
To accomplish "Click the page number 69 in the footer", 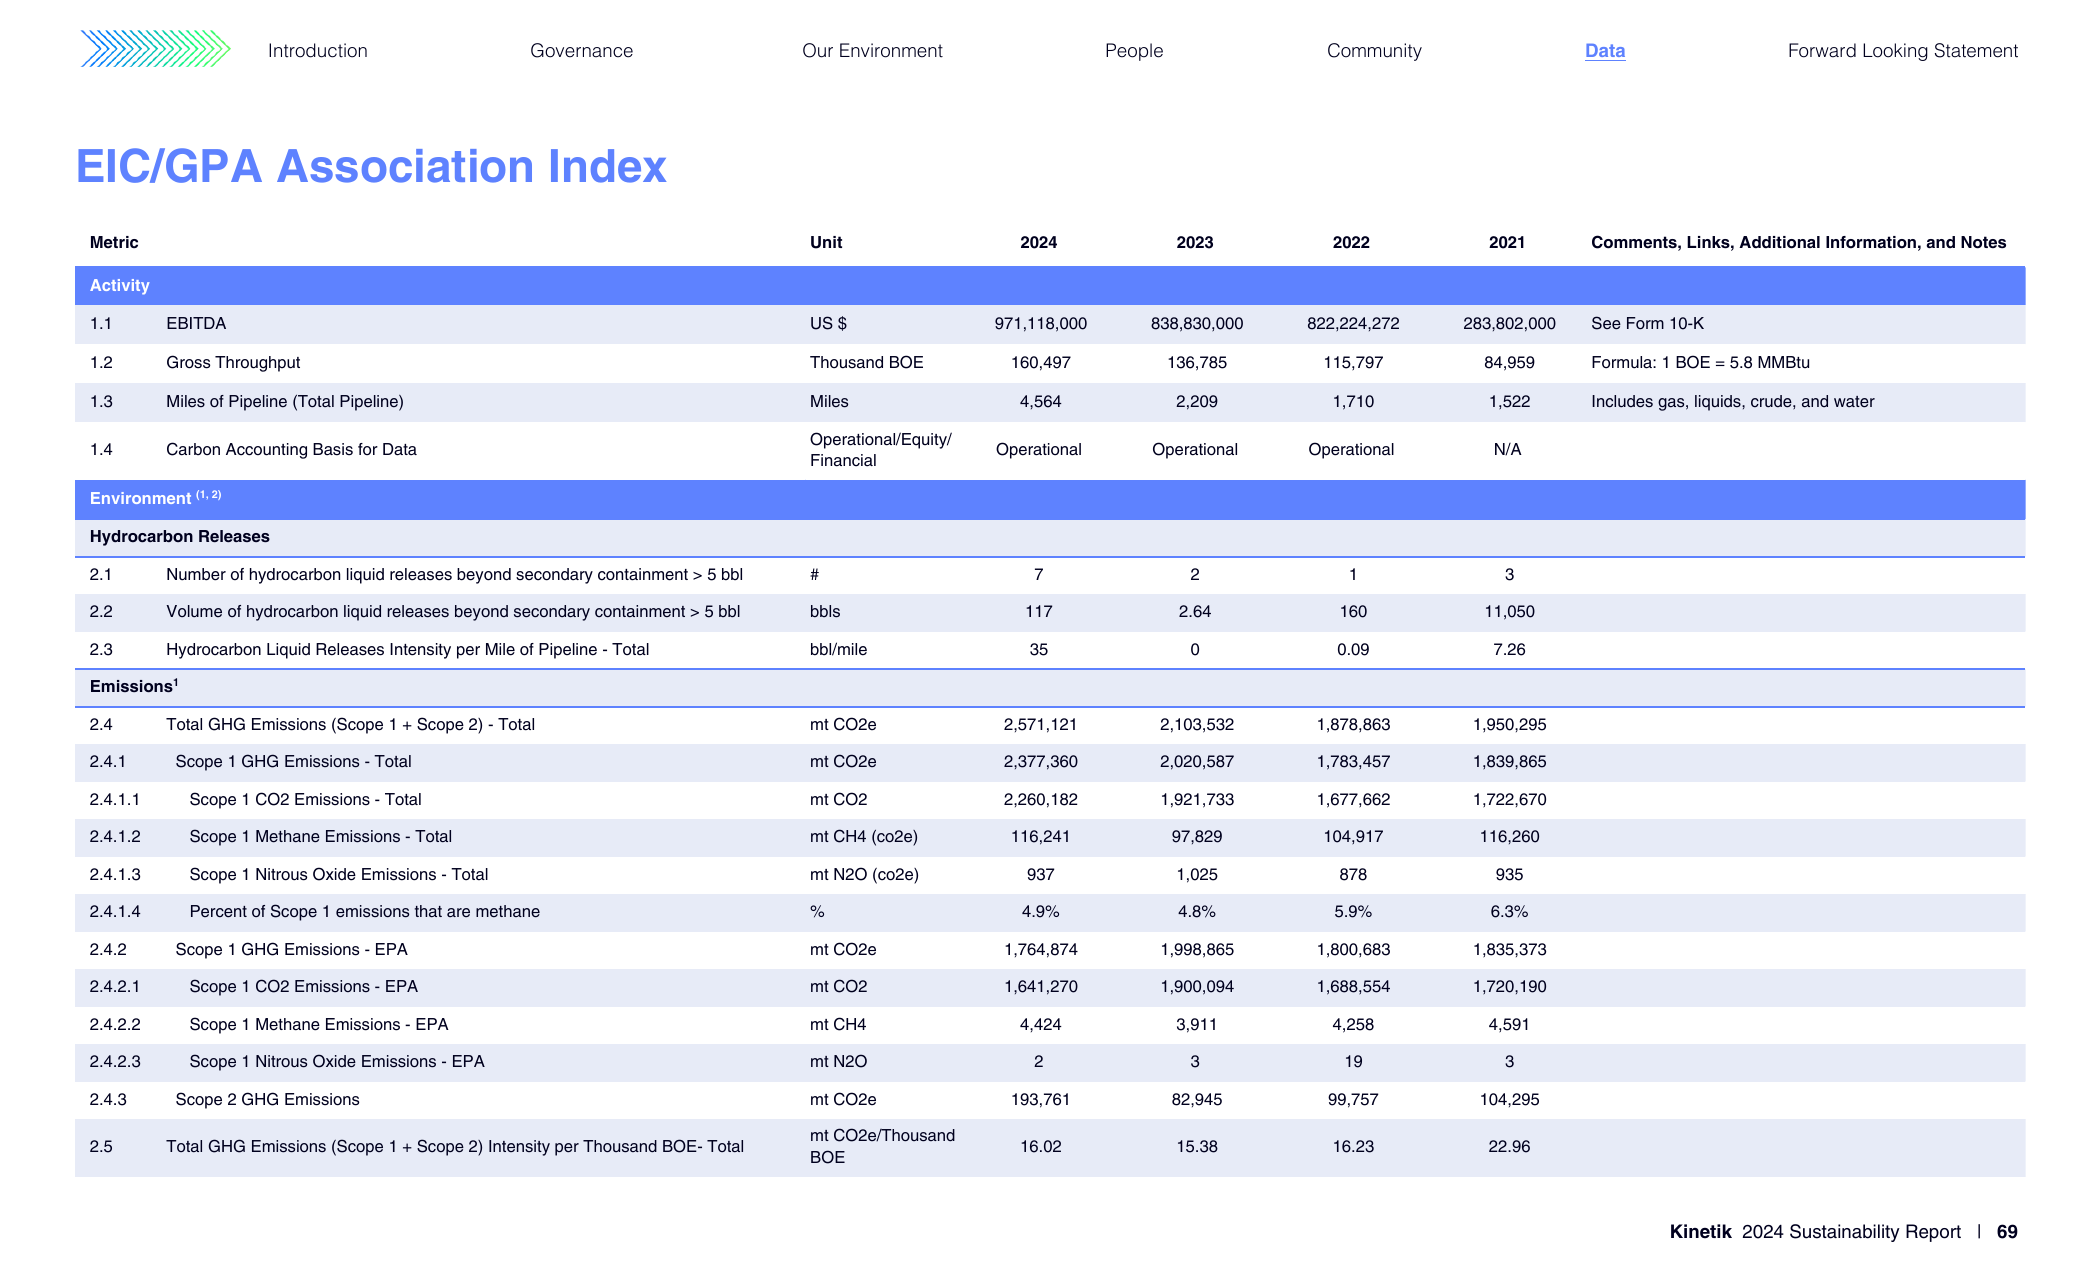I will click(x=2006, y=1232).
